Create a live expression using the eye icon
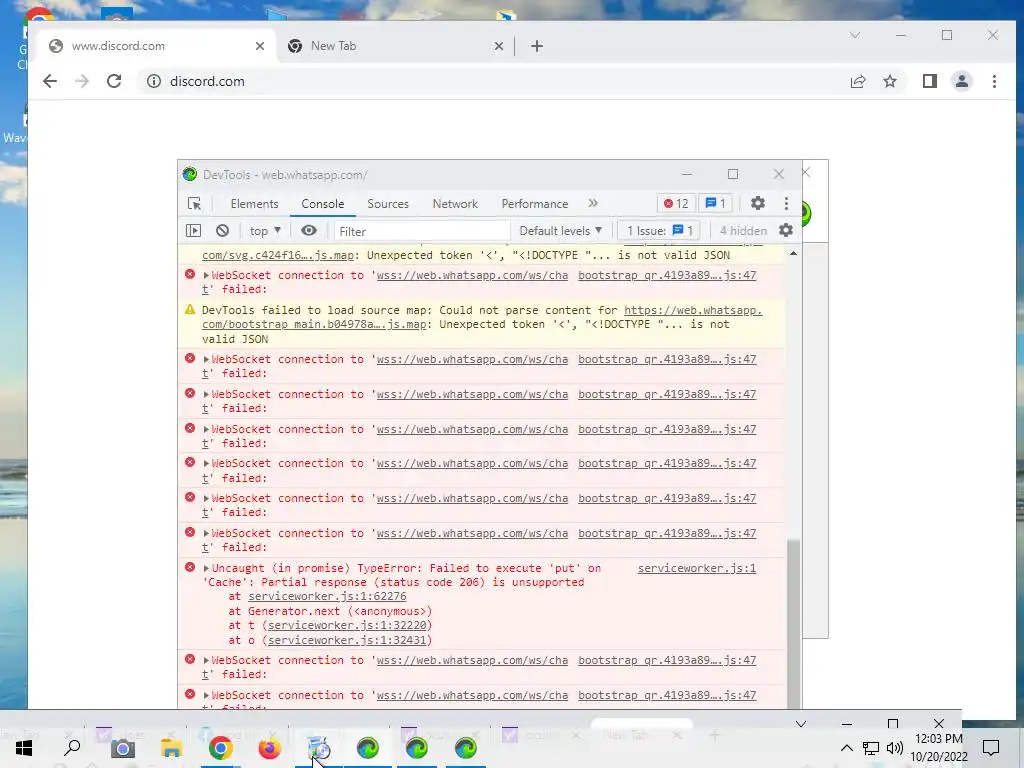This screenshot has height=768, width=1024. pos(309,231)
